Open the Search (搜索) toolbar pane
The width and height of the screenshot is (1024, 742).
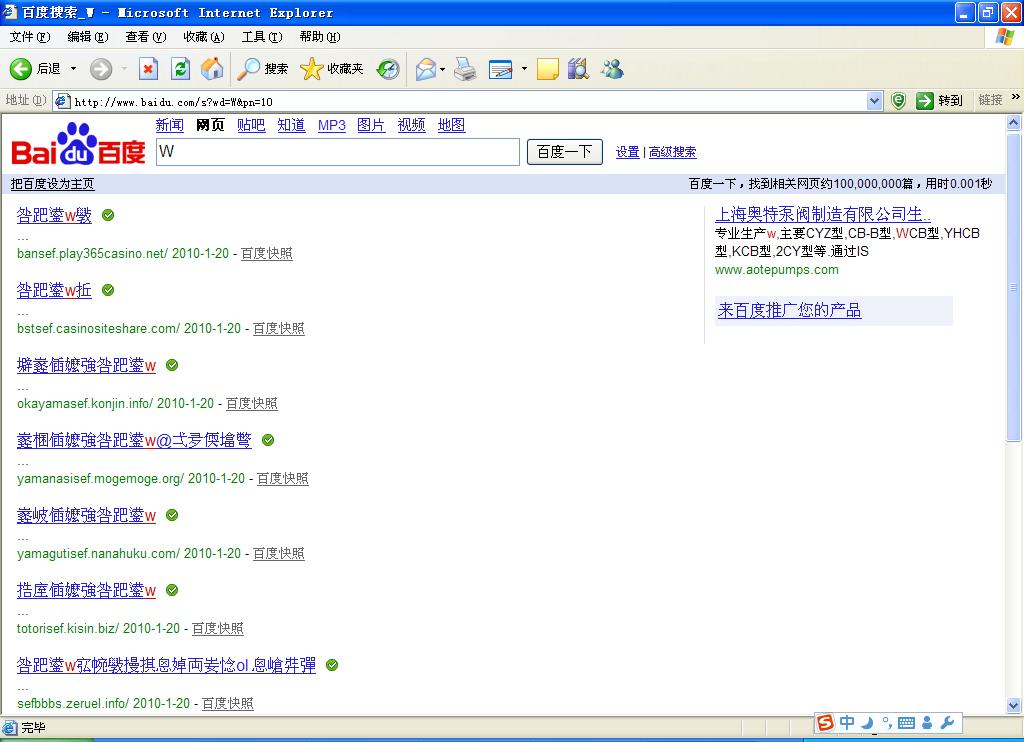coord(263,69)
